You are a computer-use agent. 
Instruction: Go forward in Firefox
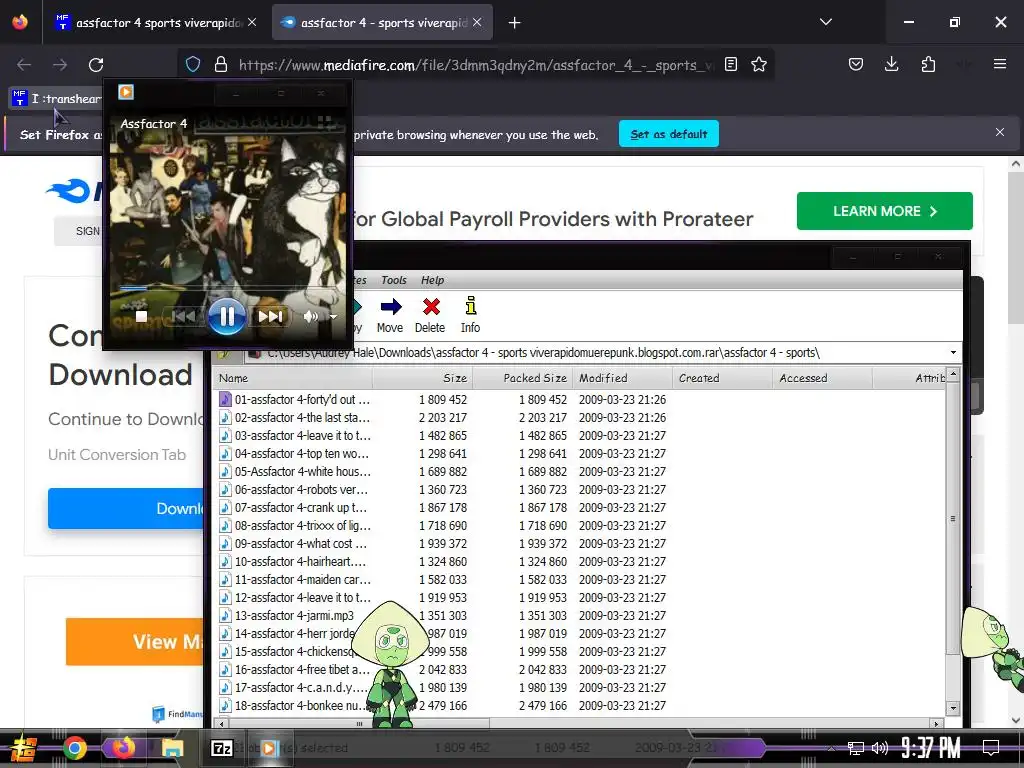tap(60, 65)
